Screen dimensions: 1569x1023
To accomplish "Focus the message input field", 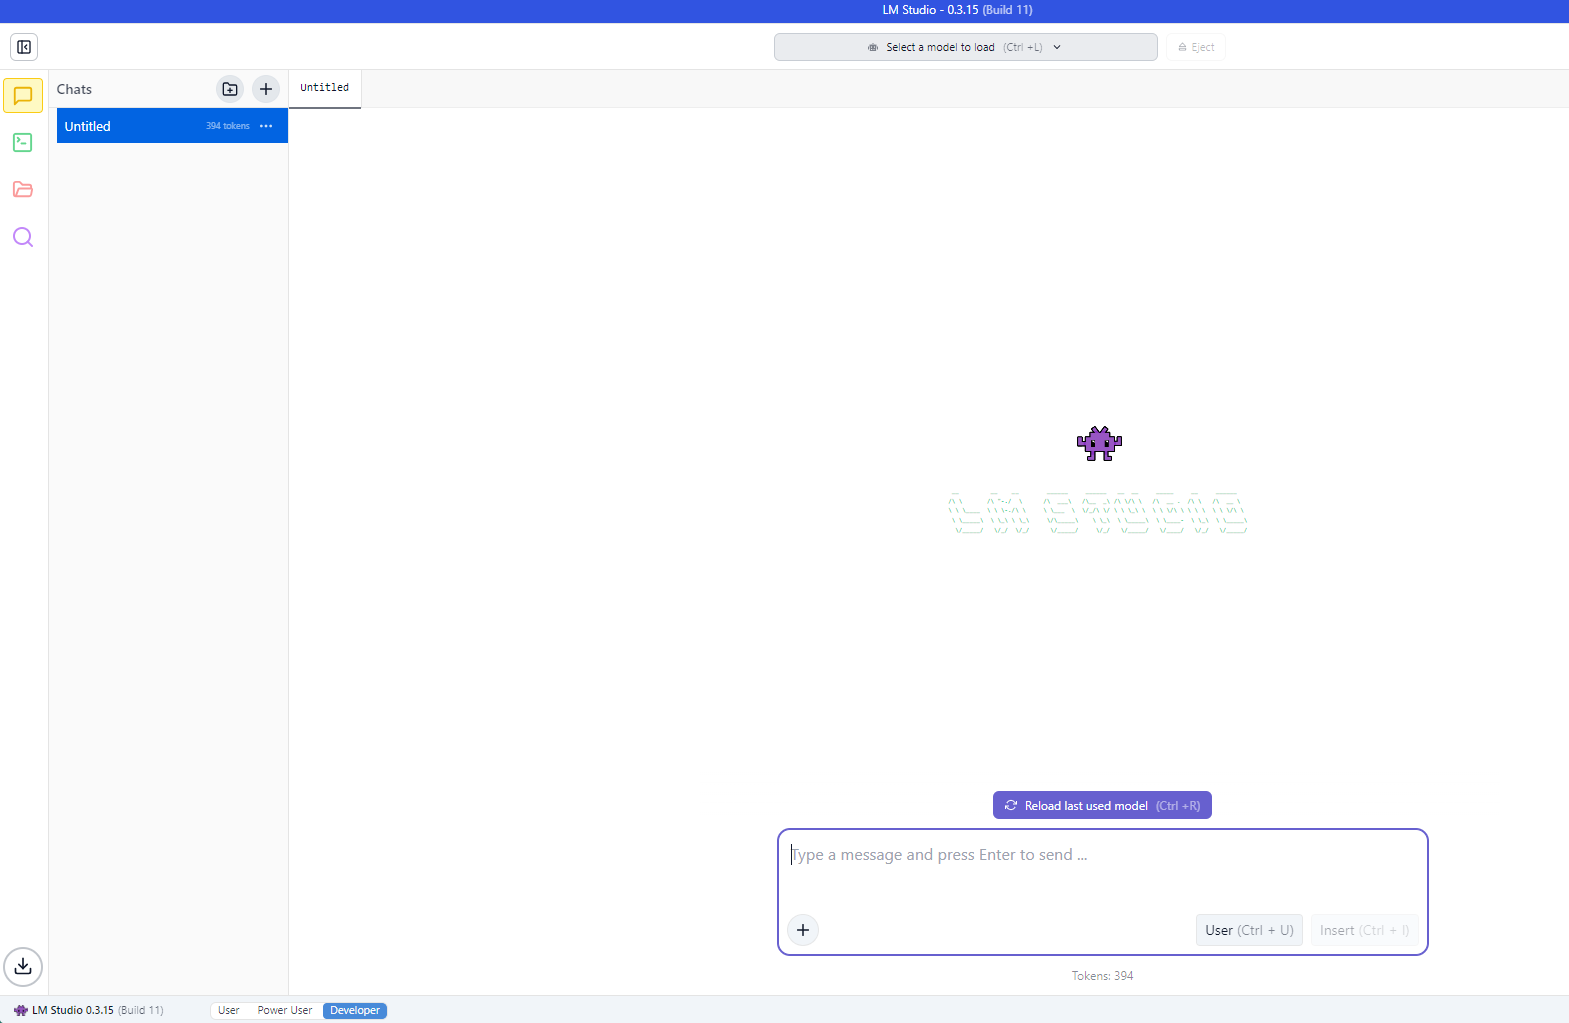I will pyautogui.click(x=1100, y=868).
